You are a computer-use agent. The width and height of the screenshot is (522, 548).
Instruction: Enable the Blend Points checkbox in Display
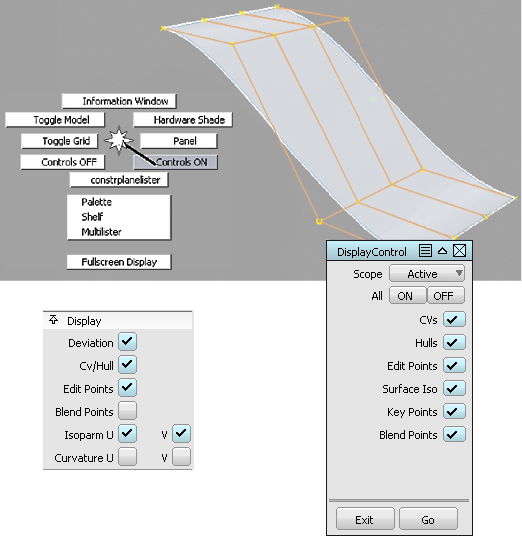coord(127,411)
